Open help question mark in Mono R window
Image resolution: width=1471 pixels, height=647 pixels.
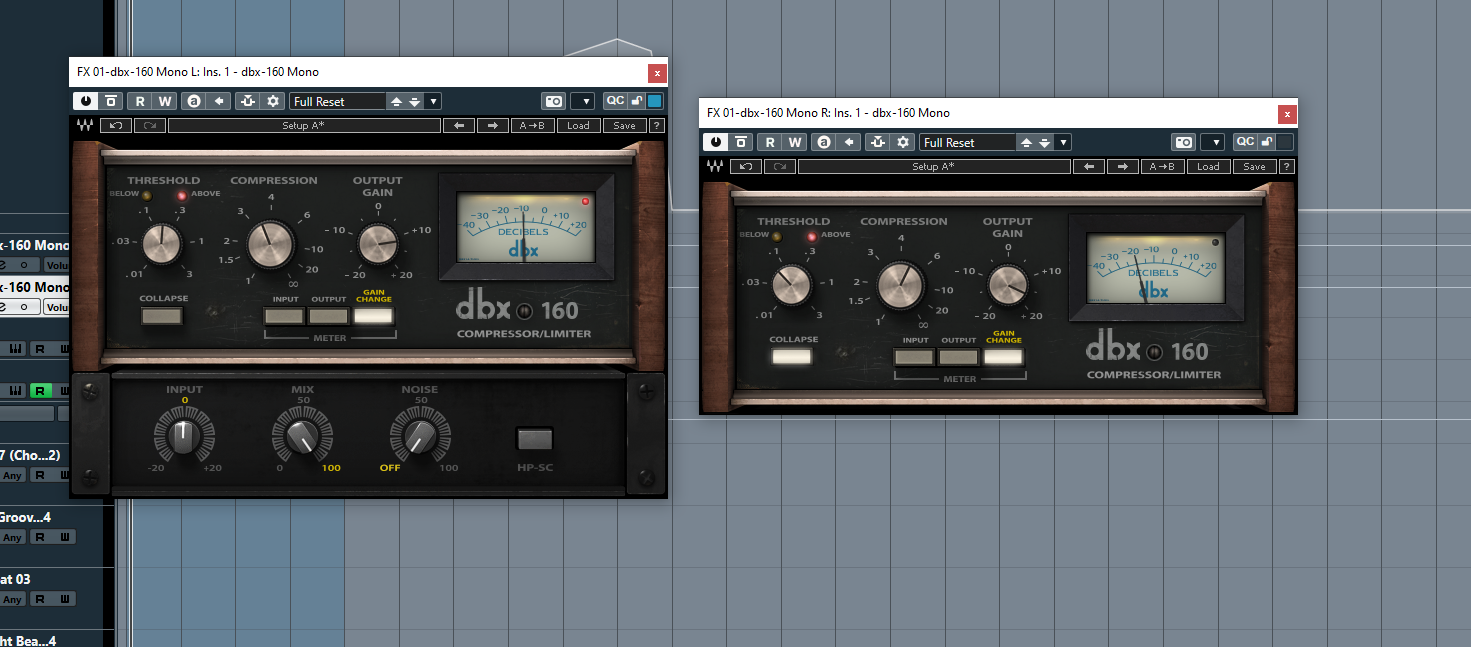(1286, 167)
